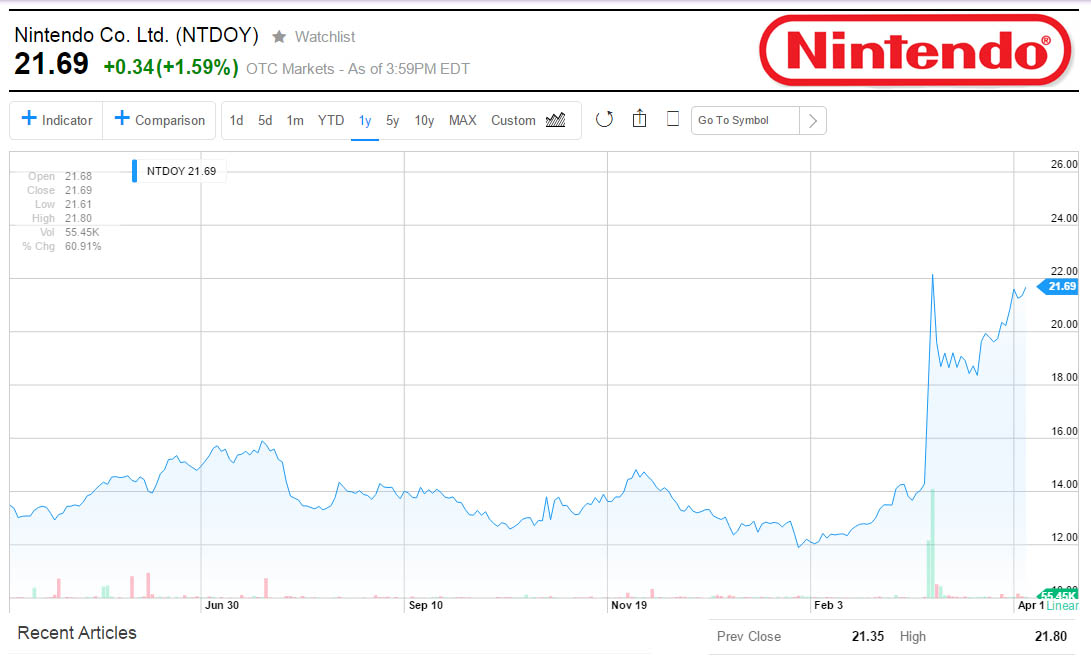The width and height of the screenshot is (1091, 656).
Task: Click the Apr 1 date label
Action: coord(1031,605)
